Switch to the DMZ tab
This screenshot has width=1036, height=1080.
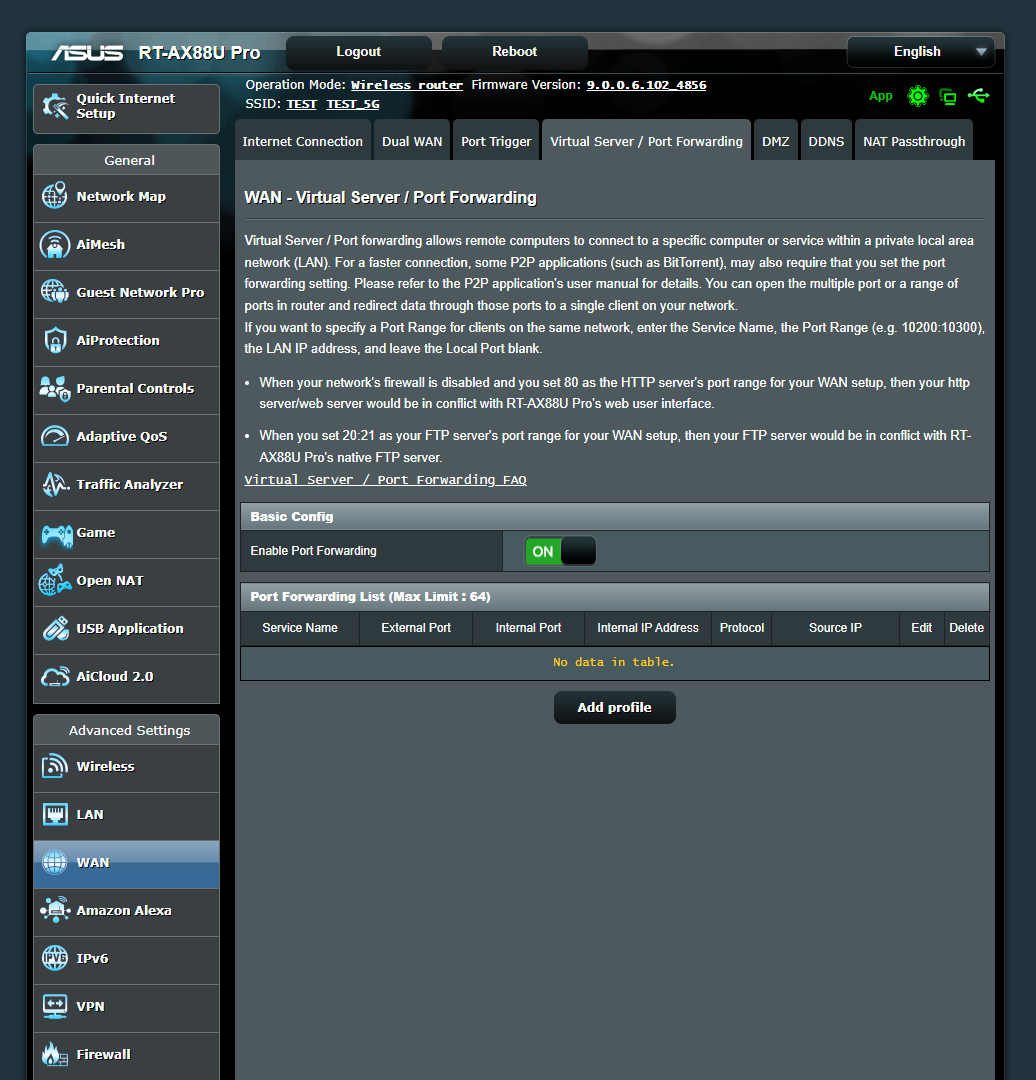[x=776, y=141]
